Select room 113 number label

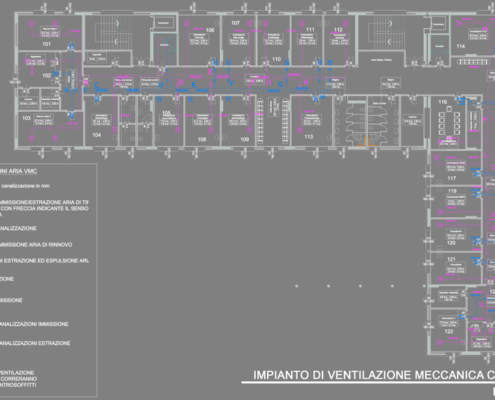[x=309, y=137]
